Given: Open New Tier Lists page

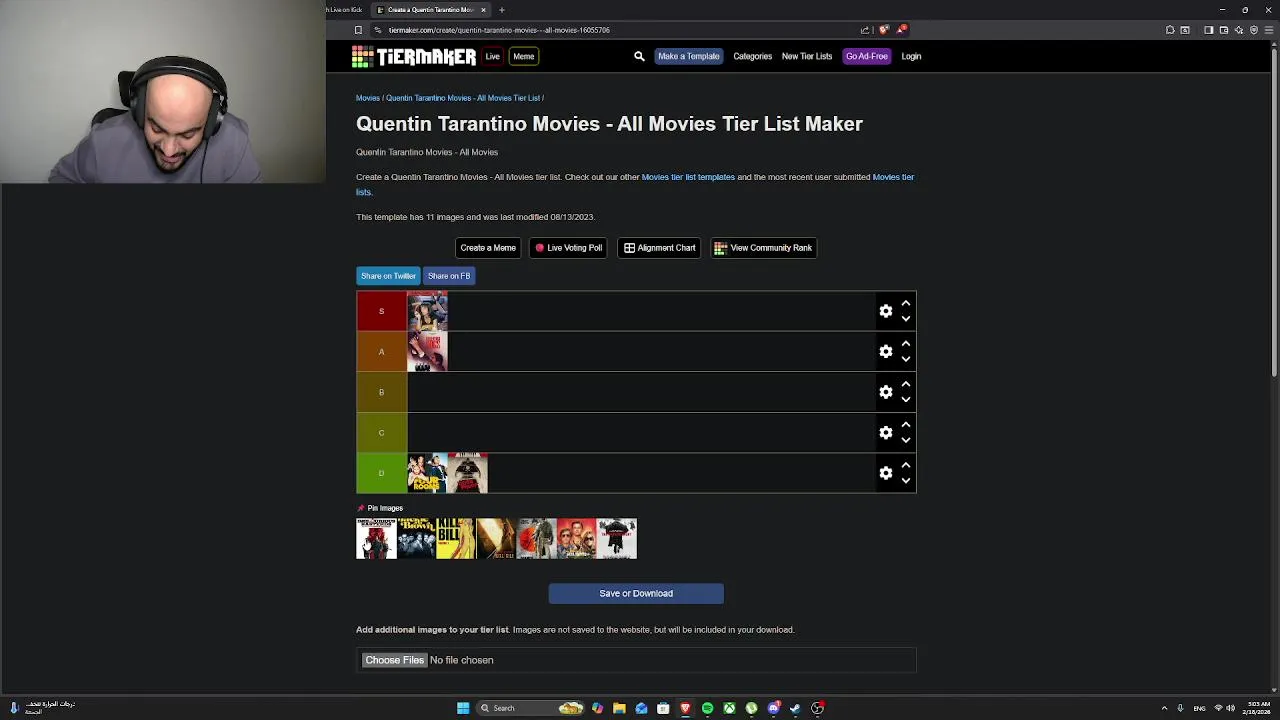Looking at the screenshot, I should tap(807, 57).
